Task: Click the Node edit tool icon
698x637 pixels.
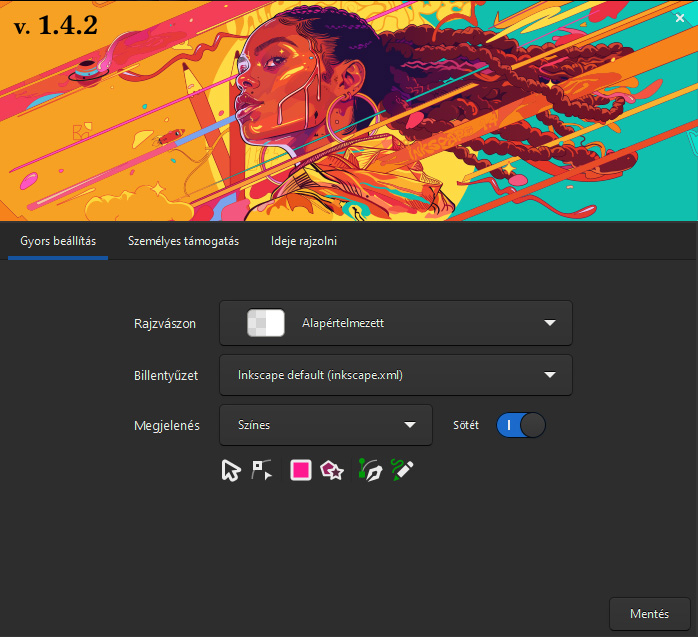Action: click(262, 470)
